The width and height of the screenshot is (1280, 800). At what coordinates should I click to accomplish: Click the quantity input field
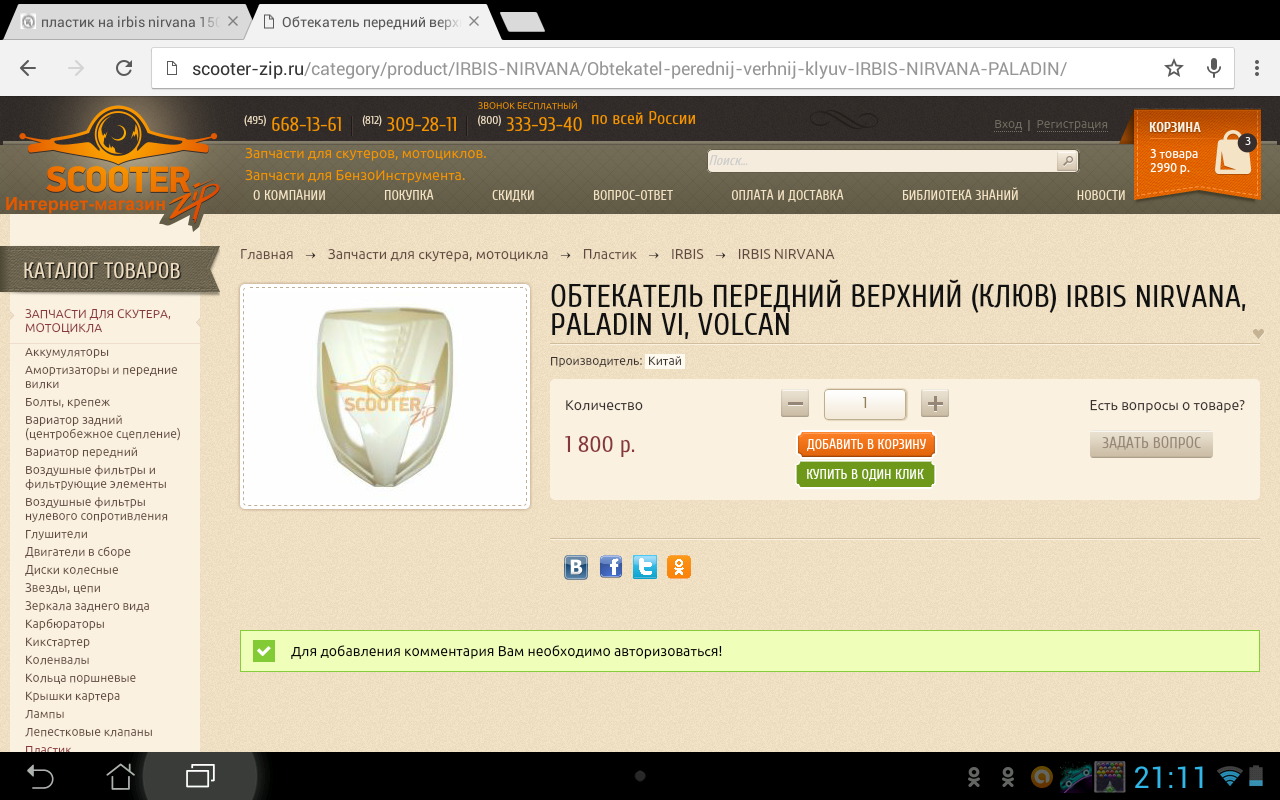(865, 404)
